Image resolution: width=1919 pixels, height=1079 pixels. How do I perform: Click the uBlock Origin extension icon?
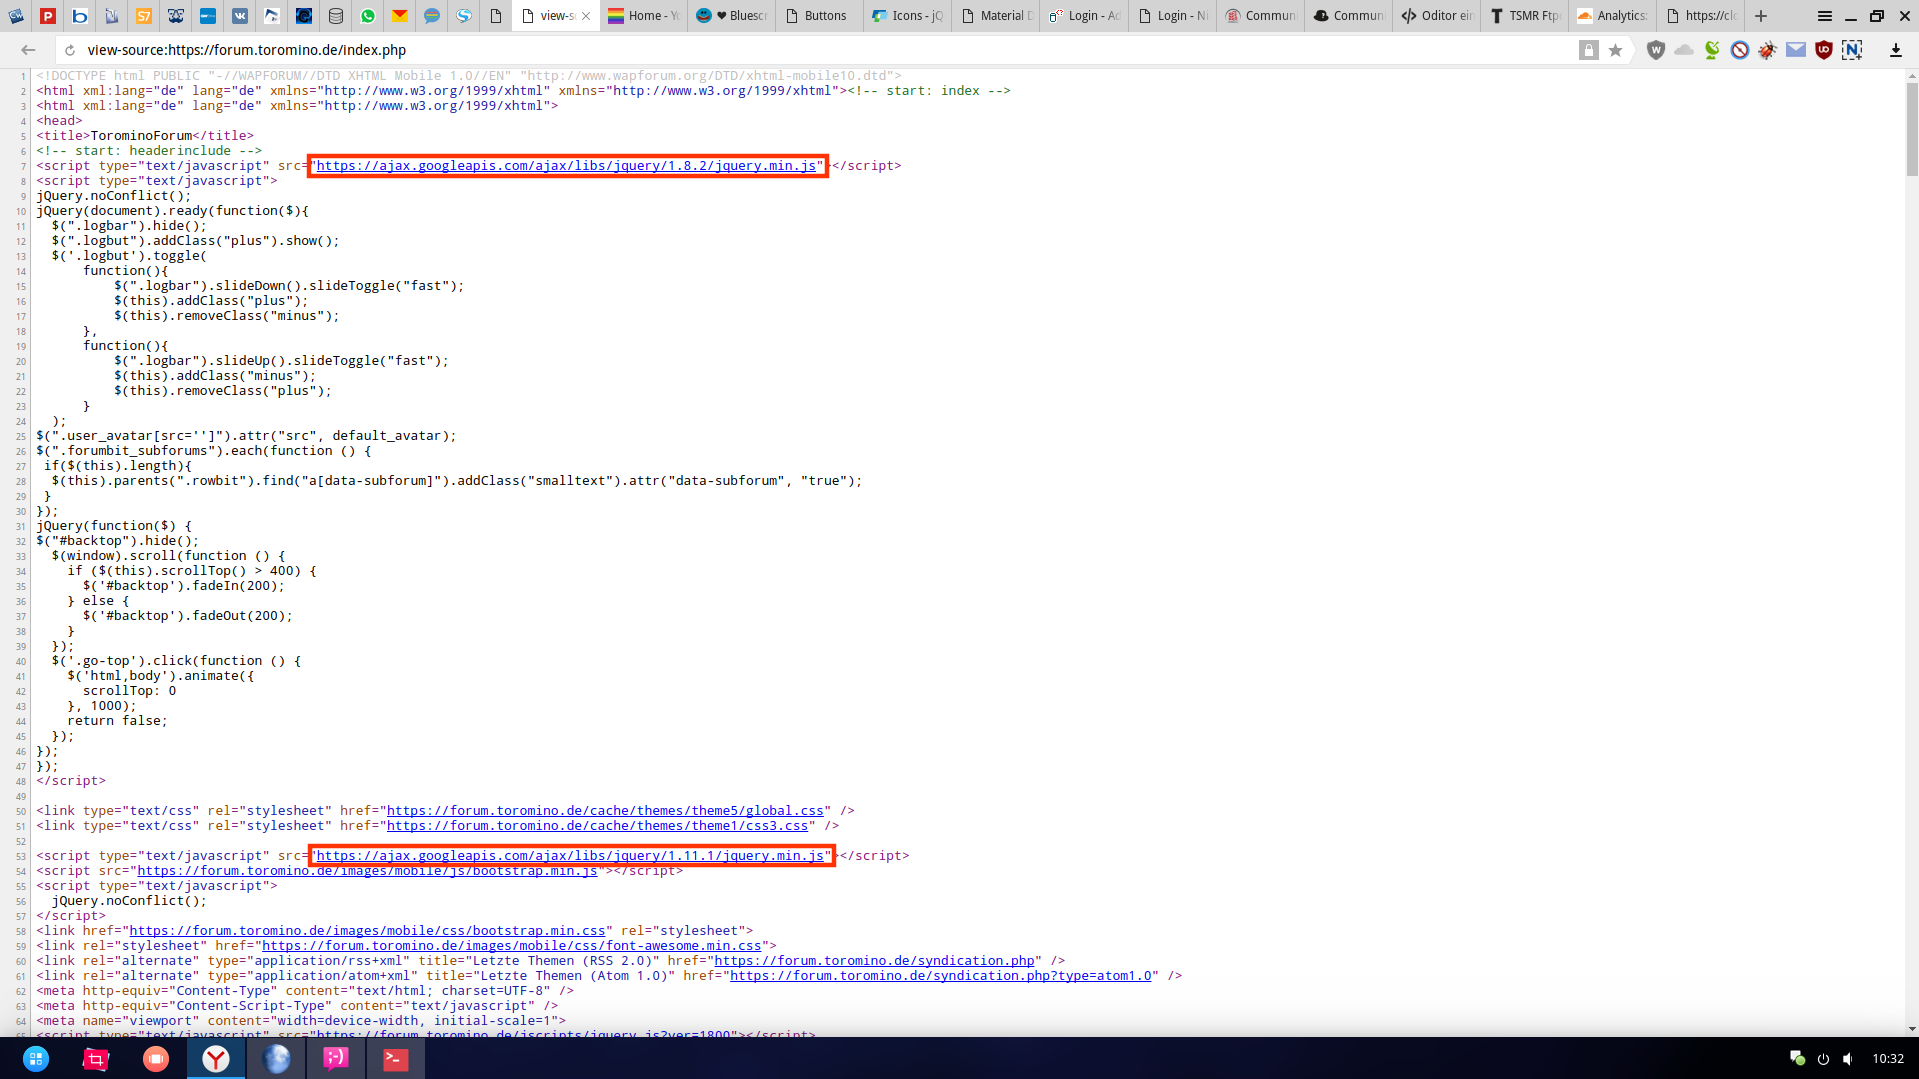point(1824,50)
